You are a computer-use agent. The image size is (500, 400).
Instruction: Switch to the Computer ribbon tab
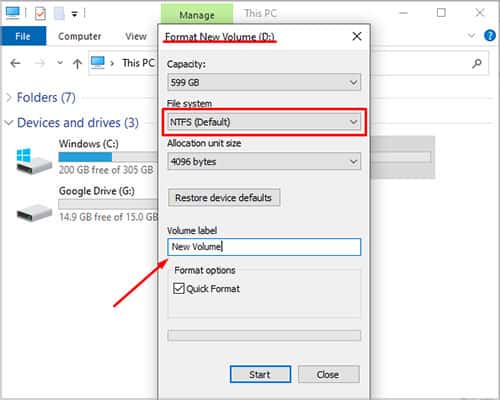(79, 36)
